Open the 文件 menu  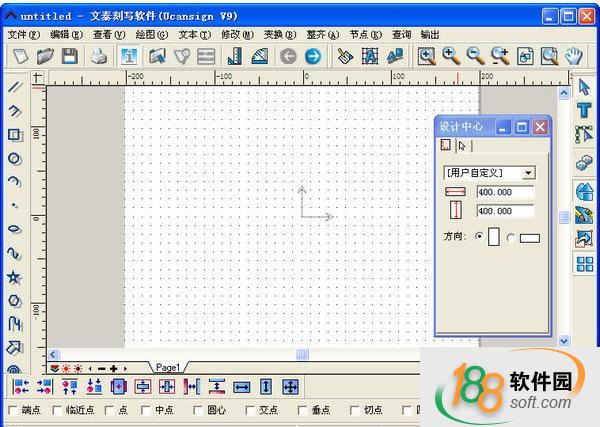(x=21, y=34)
